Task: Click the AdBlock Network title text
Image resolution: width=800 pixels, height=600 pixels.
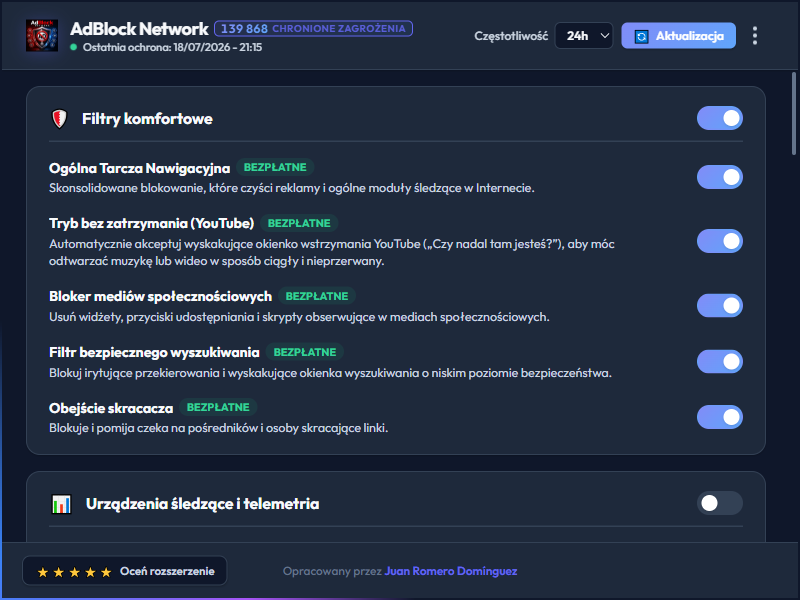Action: (x=139, y=29)
